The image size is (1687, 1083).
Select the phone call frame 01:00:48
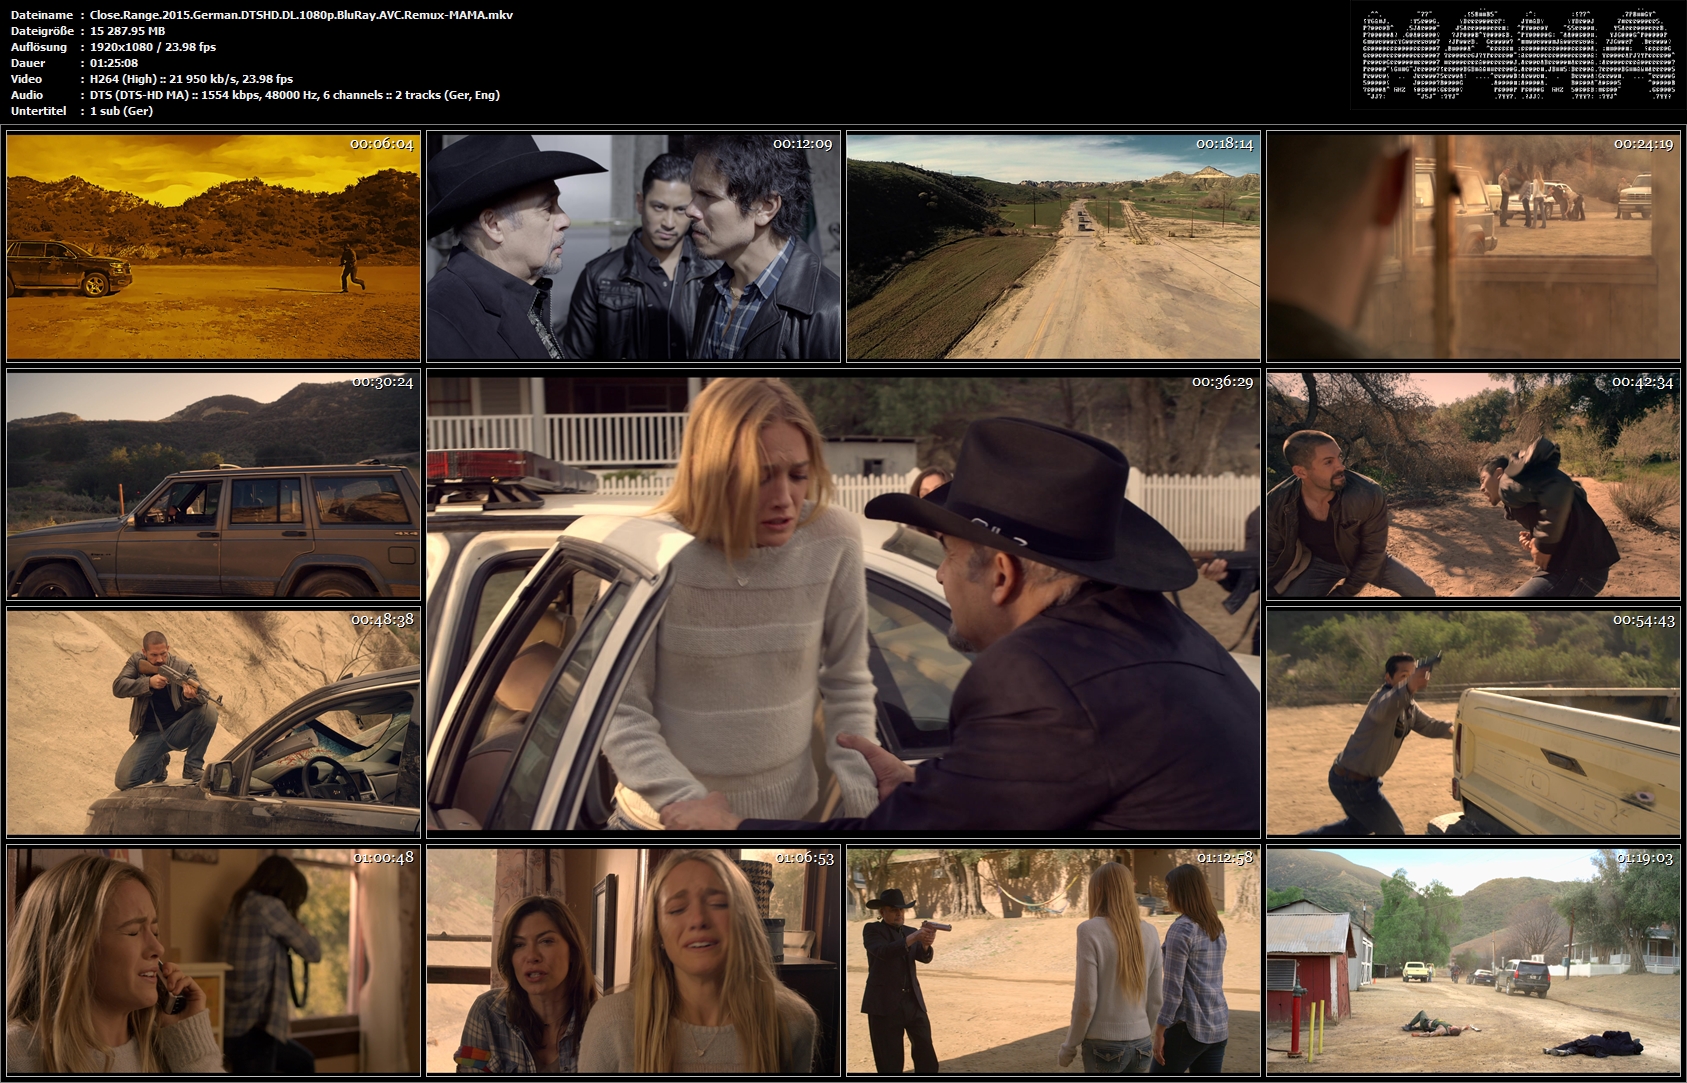[213, 960]
